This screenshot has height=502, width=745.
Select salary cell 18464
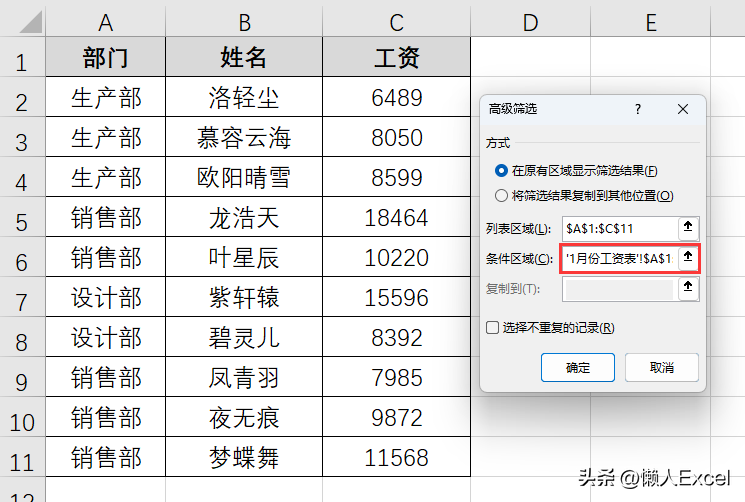396,217
